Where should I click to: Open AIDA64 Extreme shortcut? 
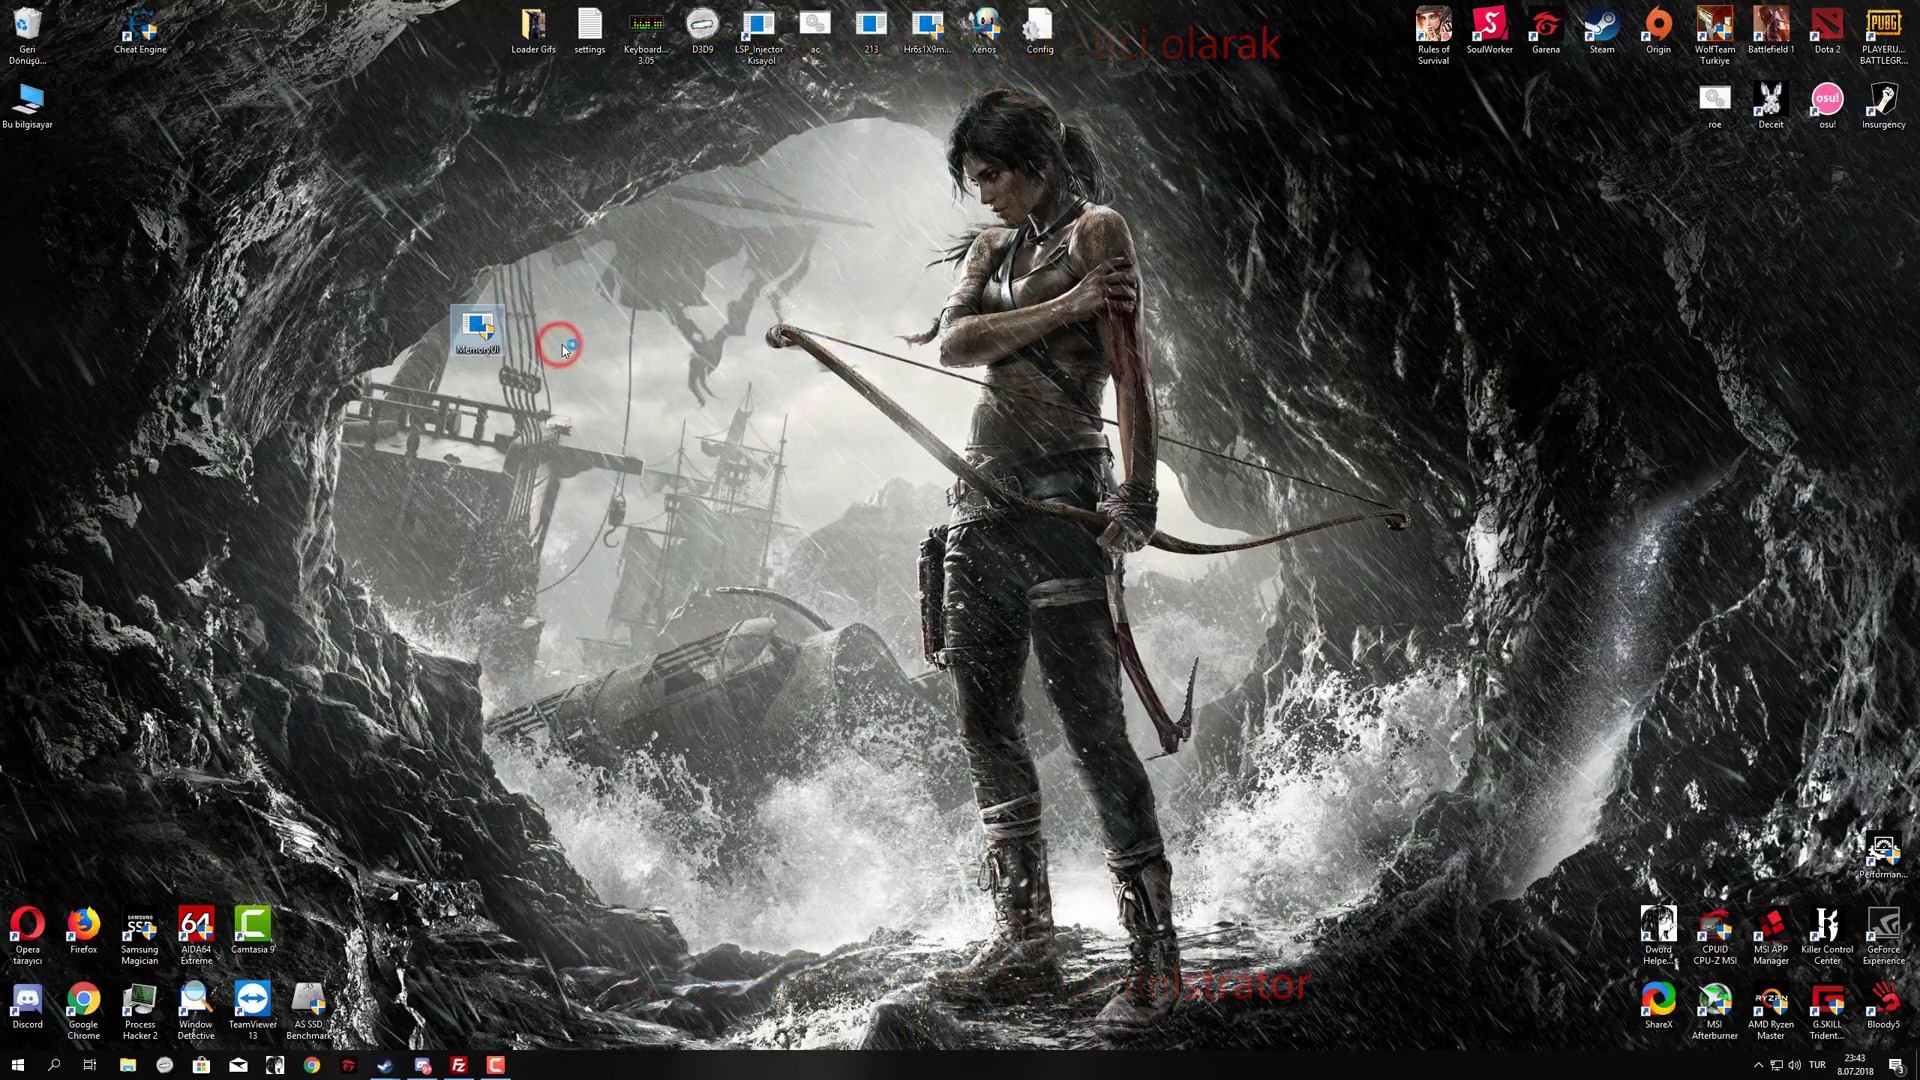click(196, 937)
